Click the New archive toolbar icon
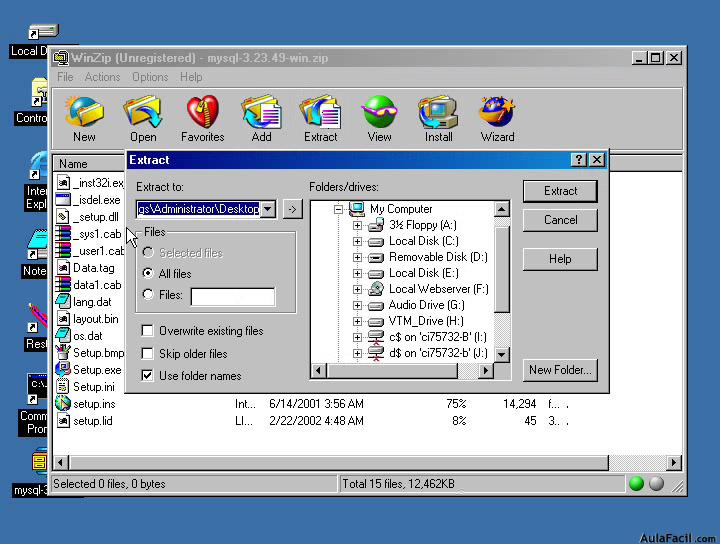This screenshot has height=544, width=720. (84, 112)
